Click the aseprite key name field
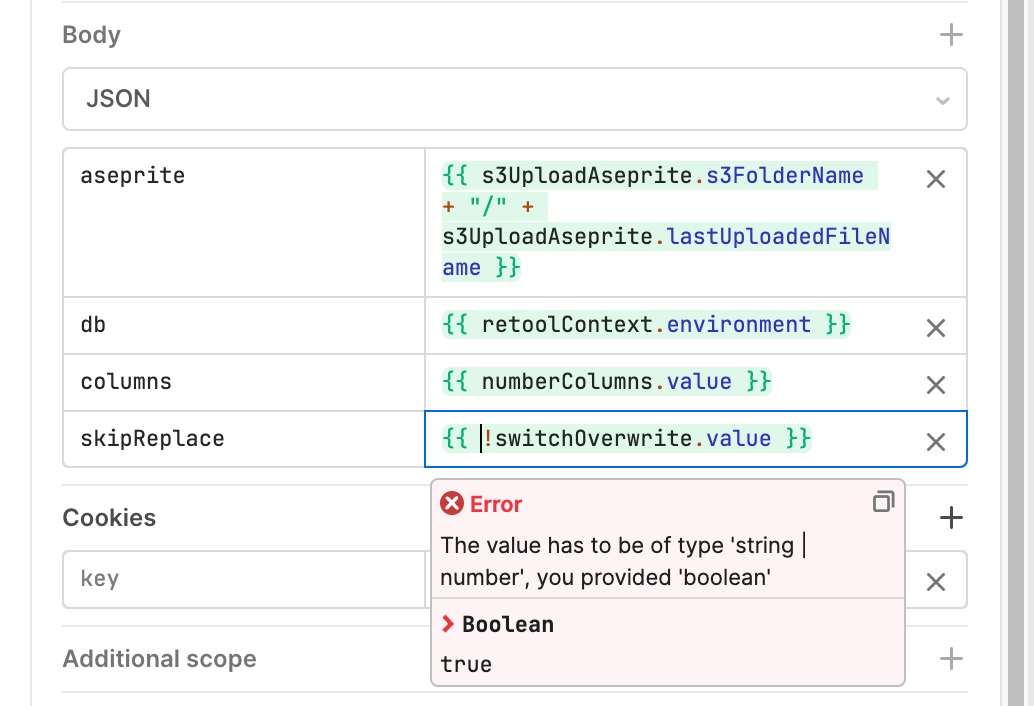This screenshot has width=1034, height=706. (243, 176)
